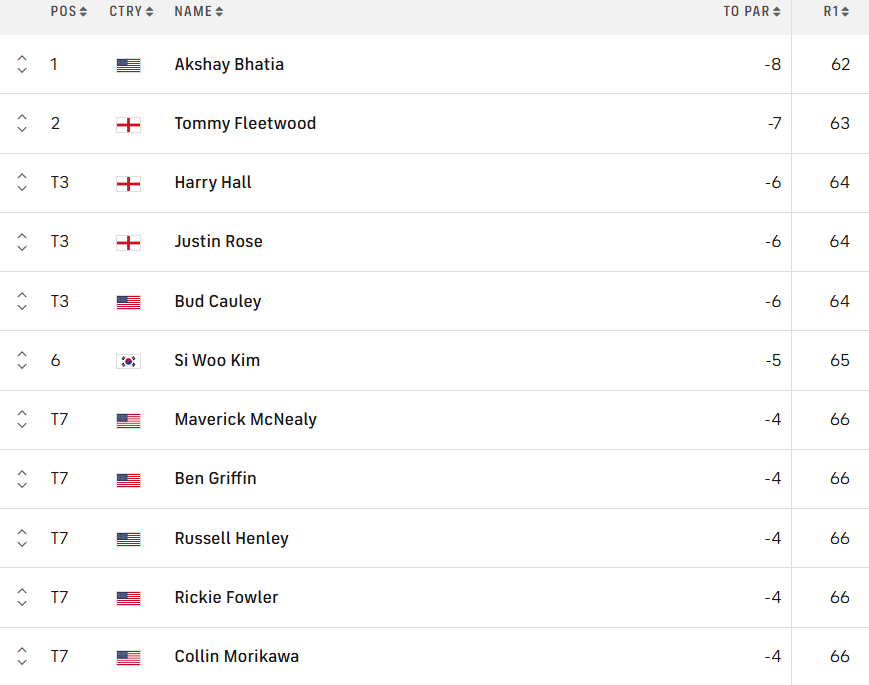Click Si Woo Kim's Korea flag icon

[x=128, y=361]
